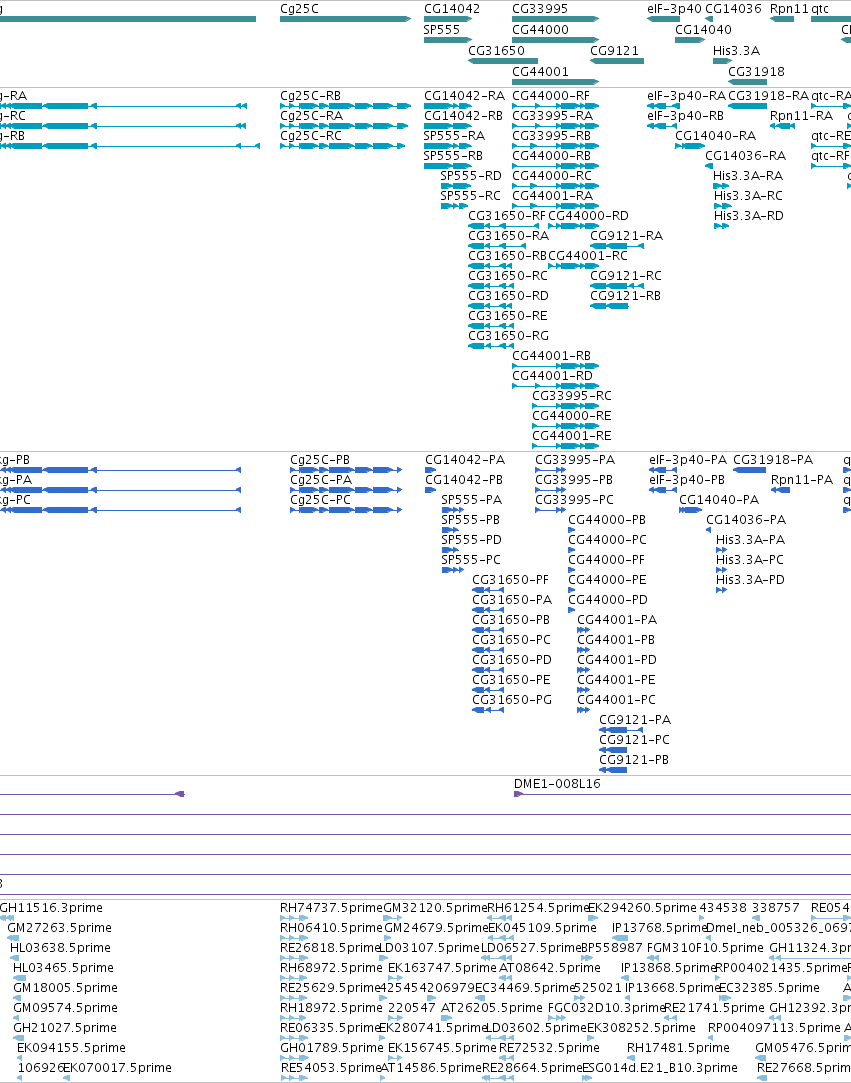The image size is (851, 1083).
Task: Select the SP555-RC transcript label
Action: coord(470,195)
